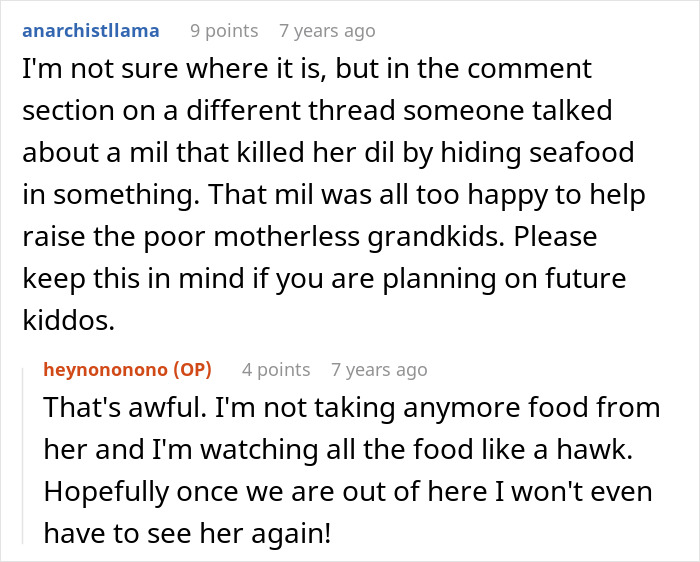Click the "9 points" score label

tap(223, 31)
